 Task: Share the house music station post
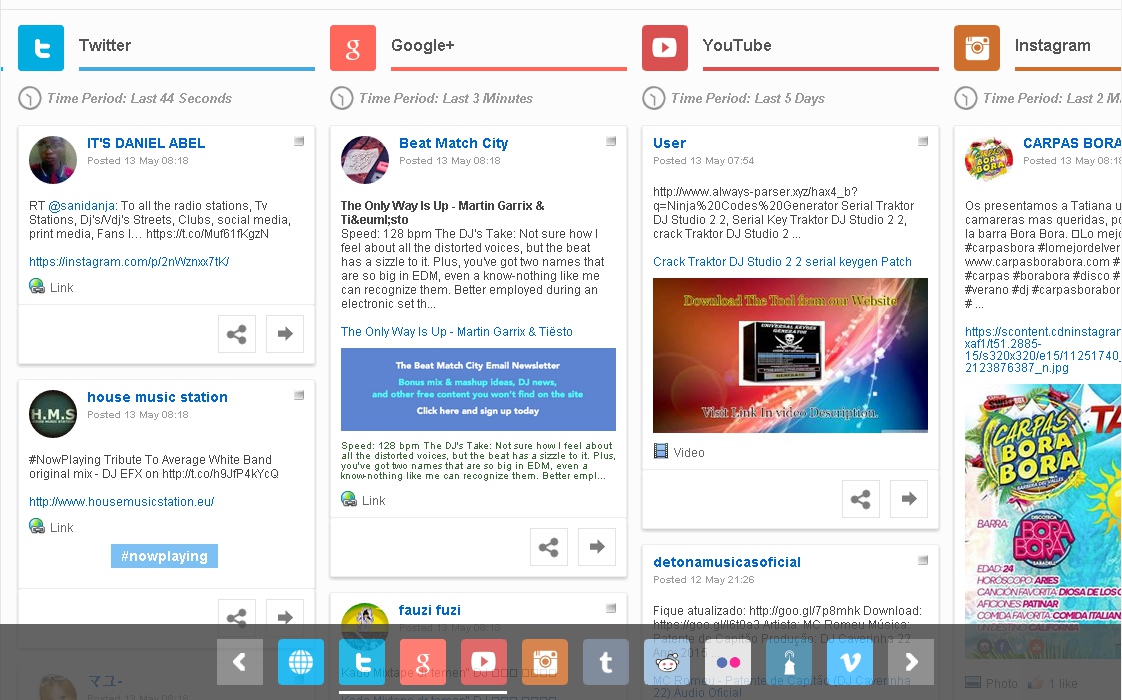pos(237,612)
